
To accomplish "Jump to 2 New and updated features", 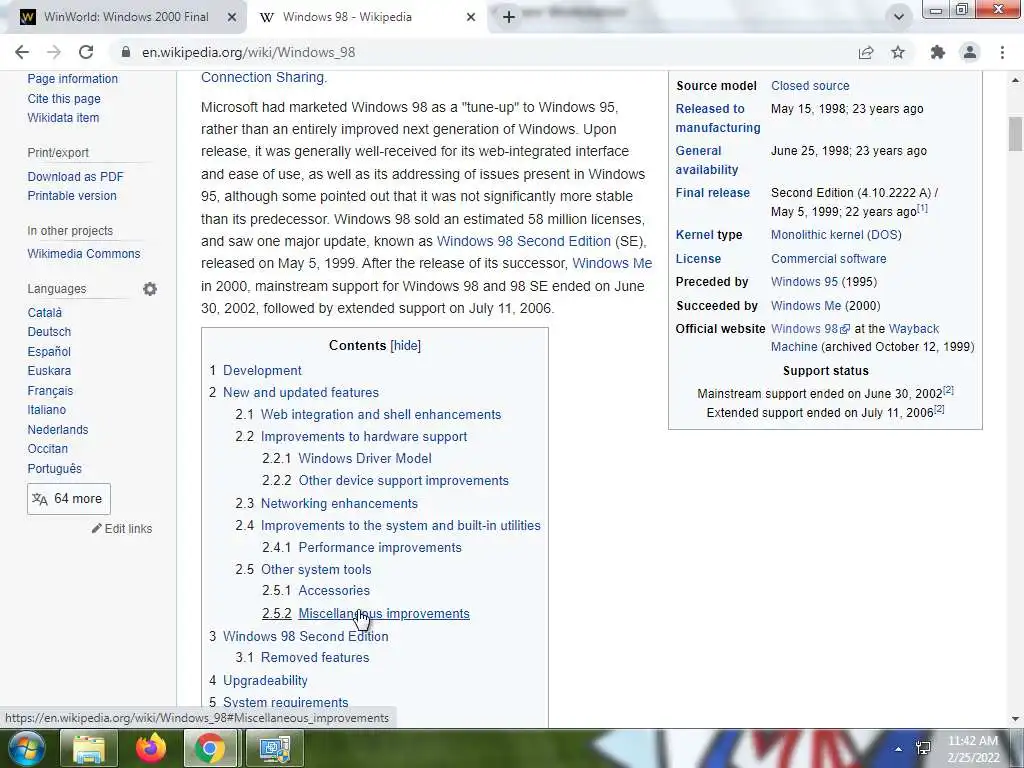I will [300, 392].
